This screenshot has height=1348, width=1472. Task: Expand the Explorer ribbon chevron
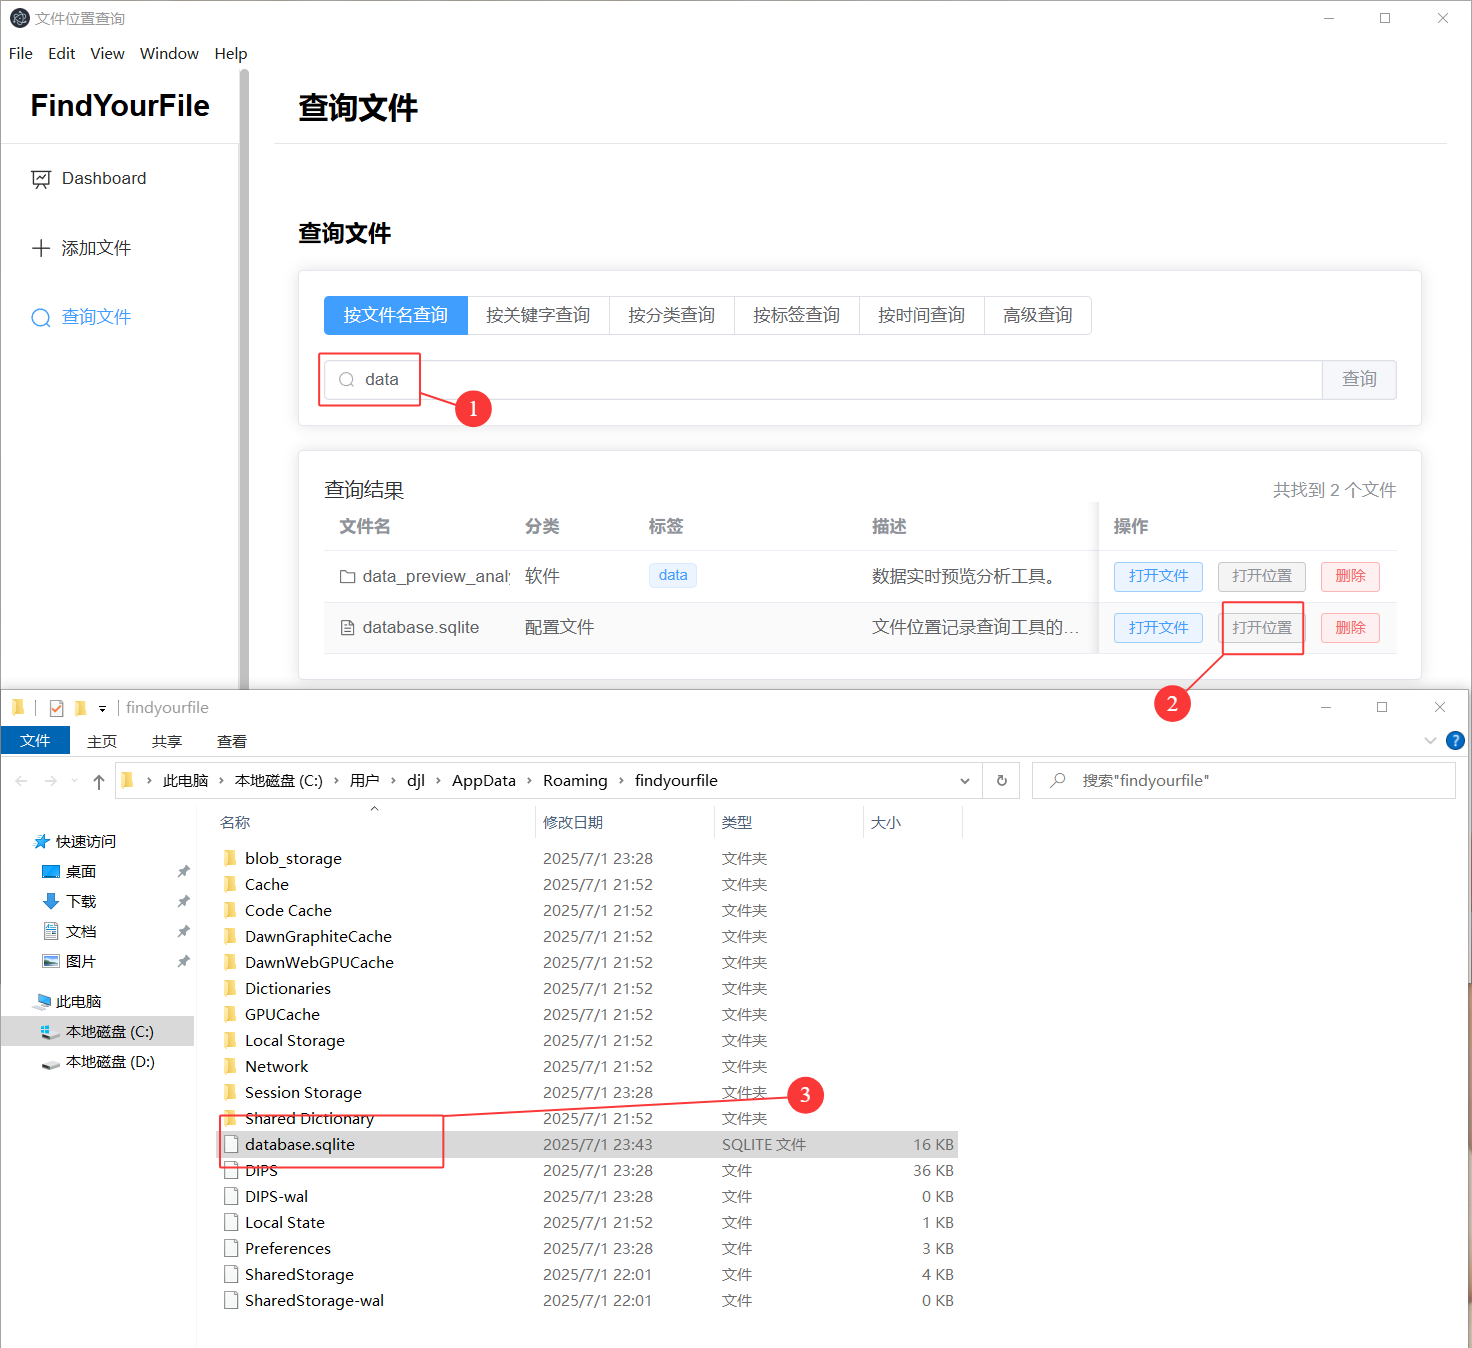point(1429,741)
